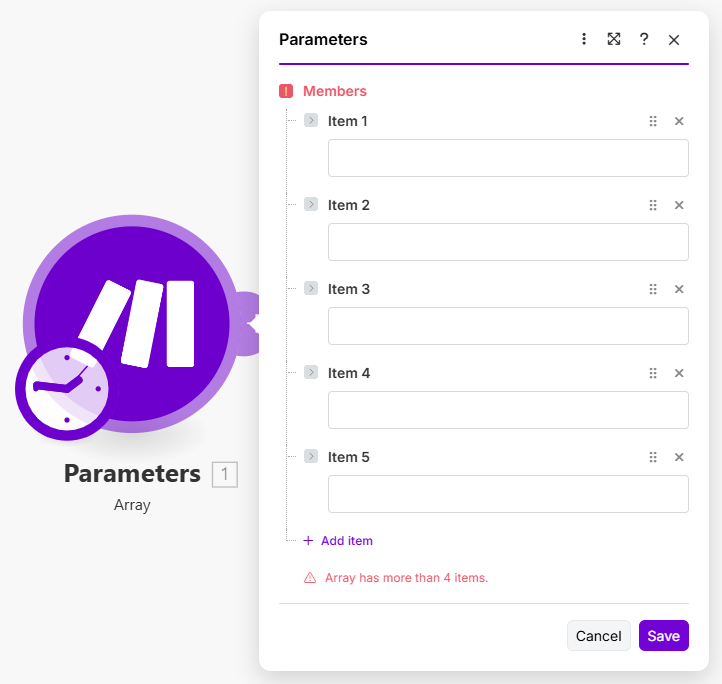Click the drag handle beside Item 4

[653, 373]
